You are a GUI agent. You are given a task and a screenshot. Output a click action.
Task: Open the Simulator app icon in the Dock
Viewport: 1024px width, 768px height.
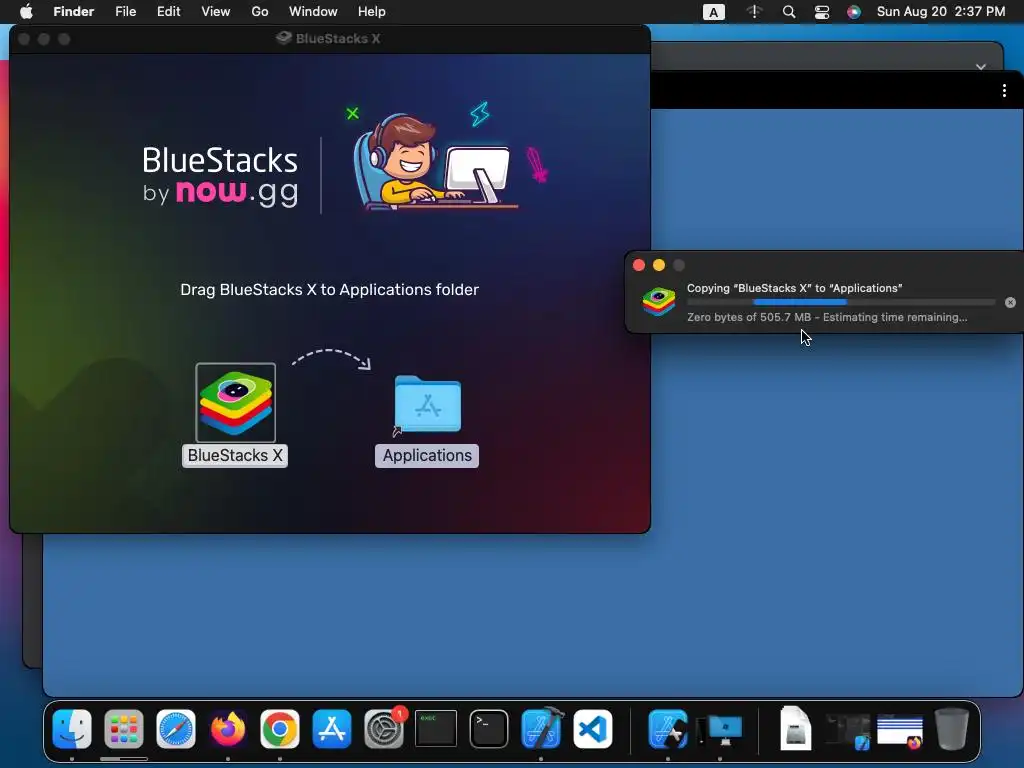[x=667, y=729]
